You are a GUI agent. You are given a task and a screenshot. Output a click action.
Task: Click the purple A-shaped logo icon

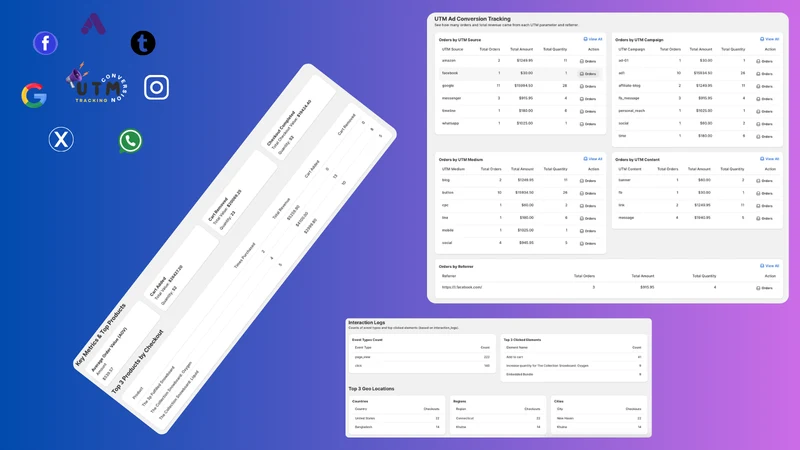coord(93,24)
